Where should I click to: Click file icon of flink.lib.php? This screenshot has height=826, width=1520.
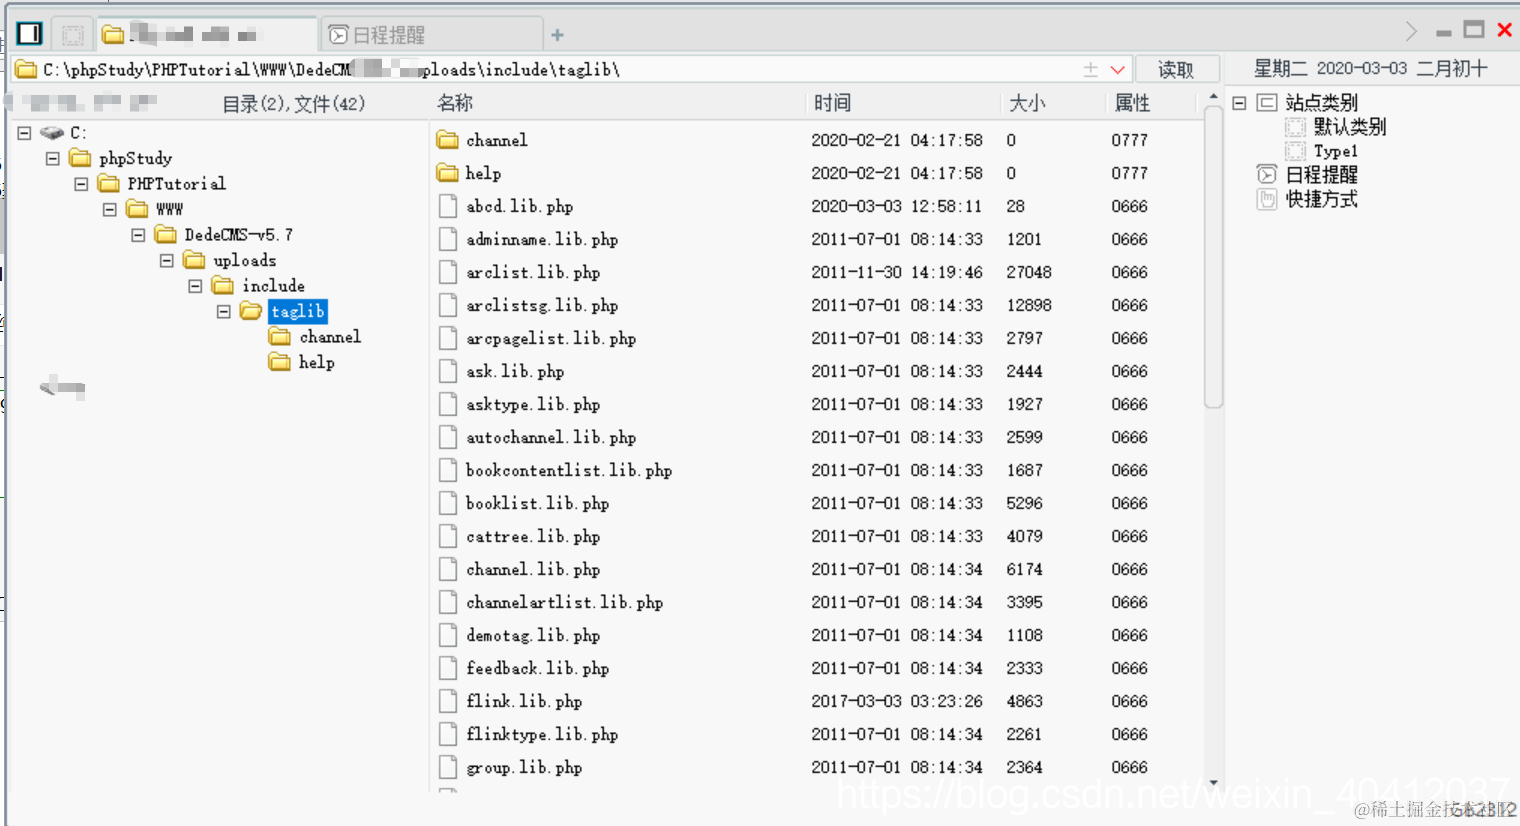(x=448, y=701)
